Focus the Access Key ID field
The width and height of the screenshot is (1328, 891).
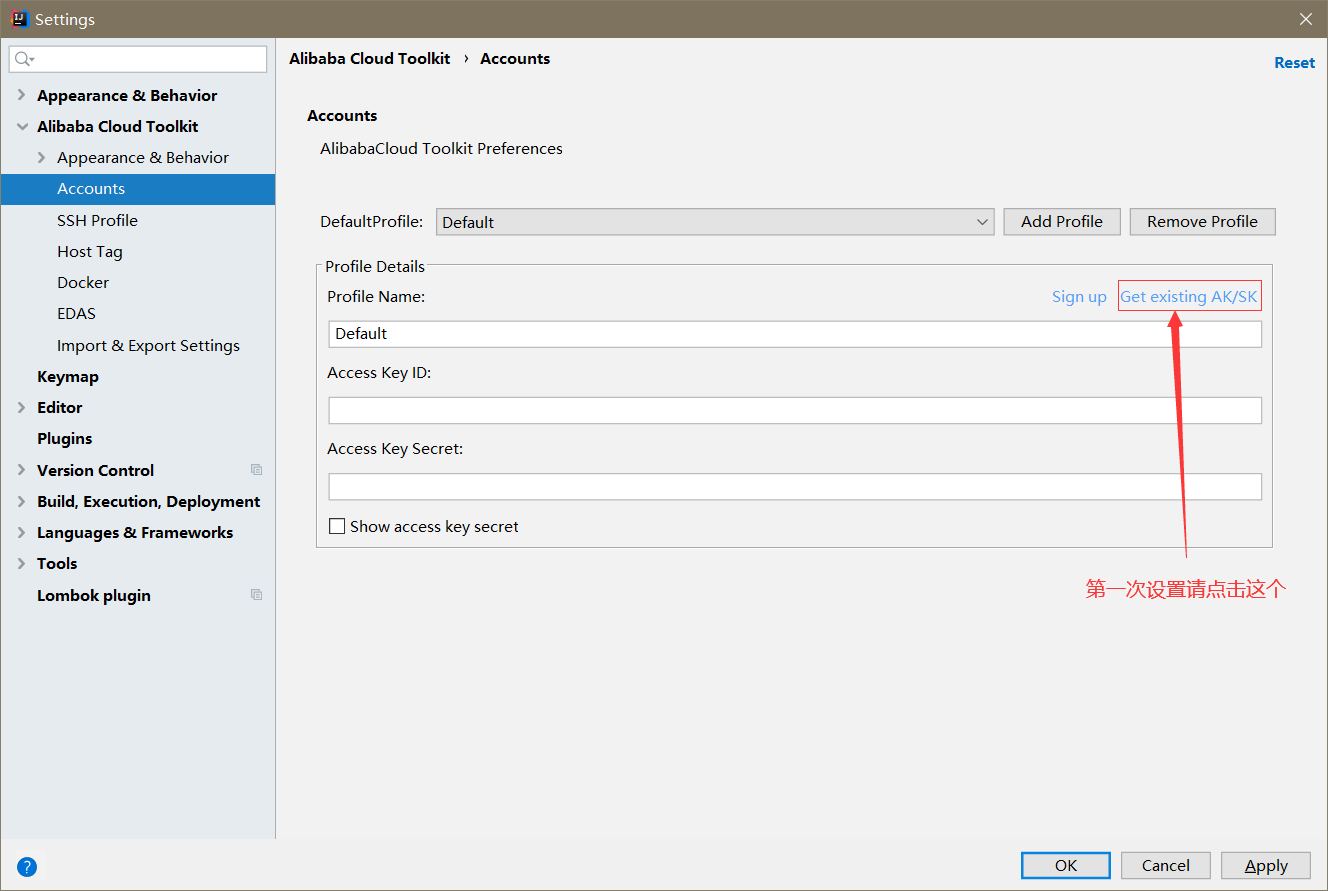click(795, 410)
